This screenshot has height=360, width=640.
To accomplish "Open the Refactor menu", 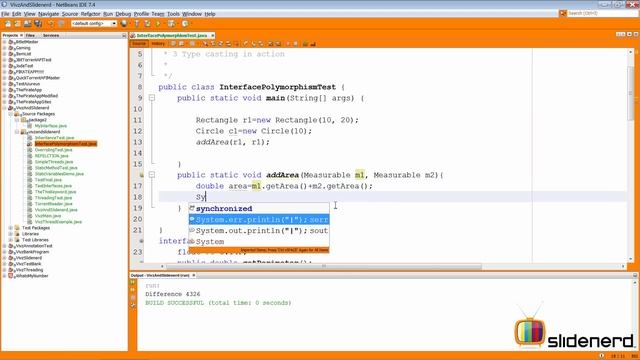I will coord(91,14).
